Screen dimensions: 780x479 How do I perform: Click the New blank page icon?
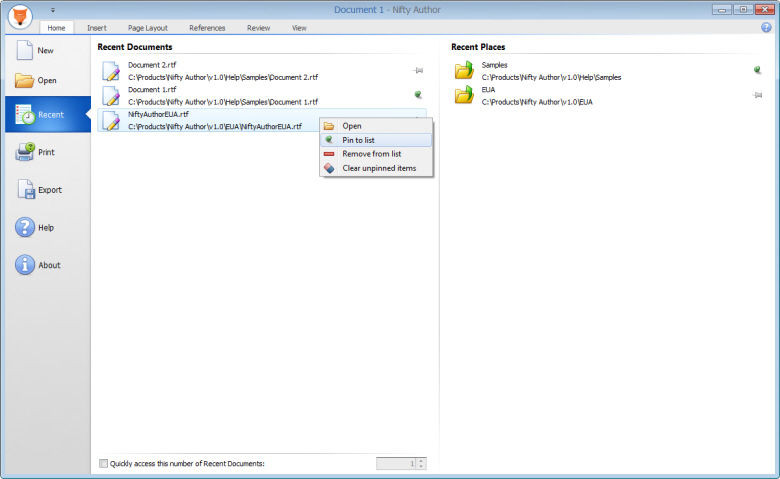24,50
